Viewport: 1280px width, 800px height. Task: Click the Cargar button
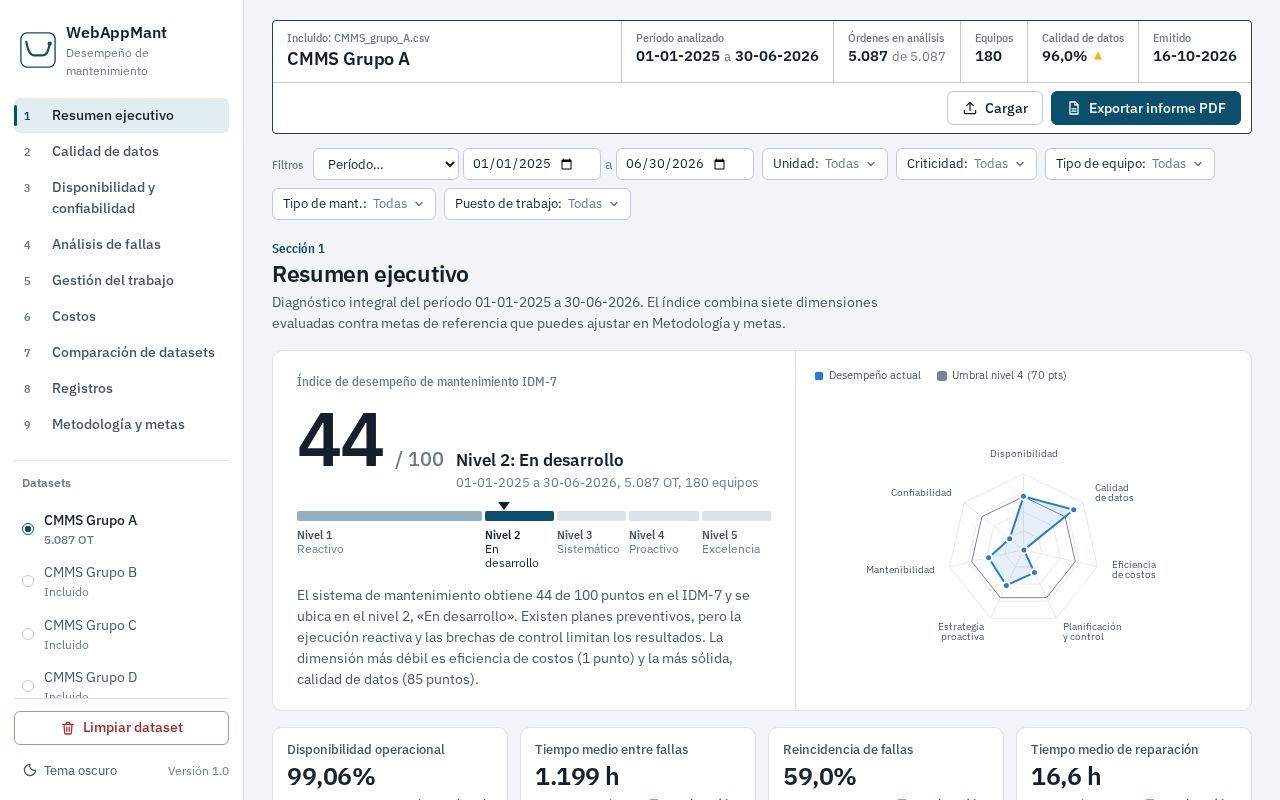[x=995, y=108]
